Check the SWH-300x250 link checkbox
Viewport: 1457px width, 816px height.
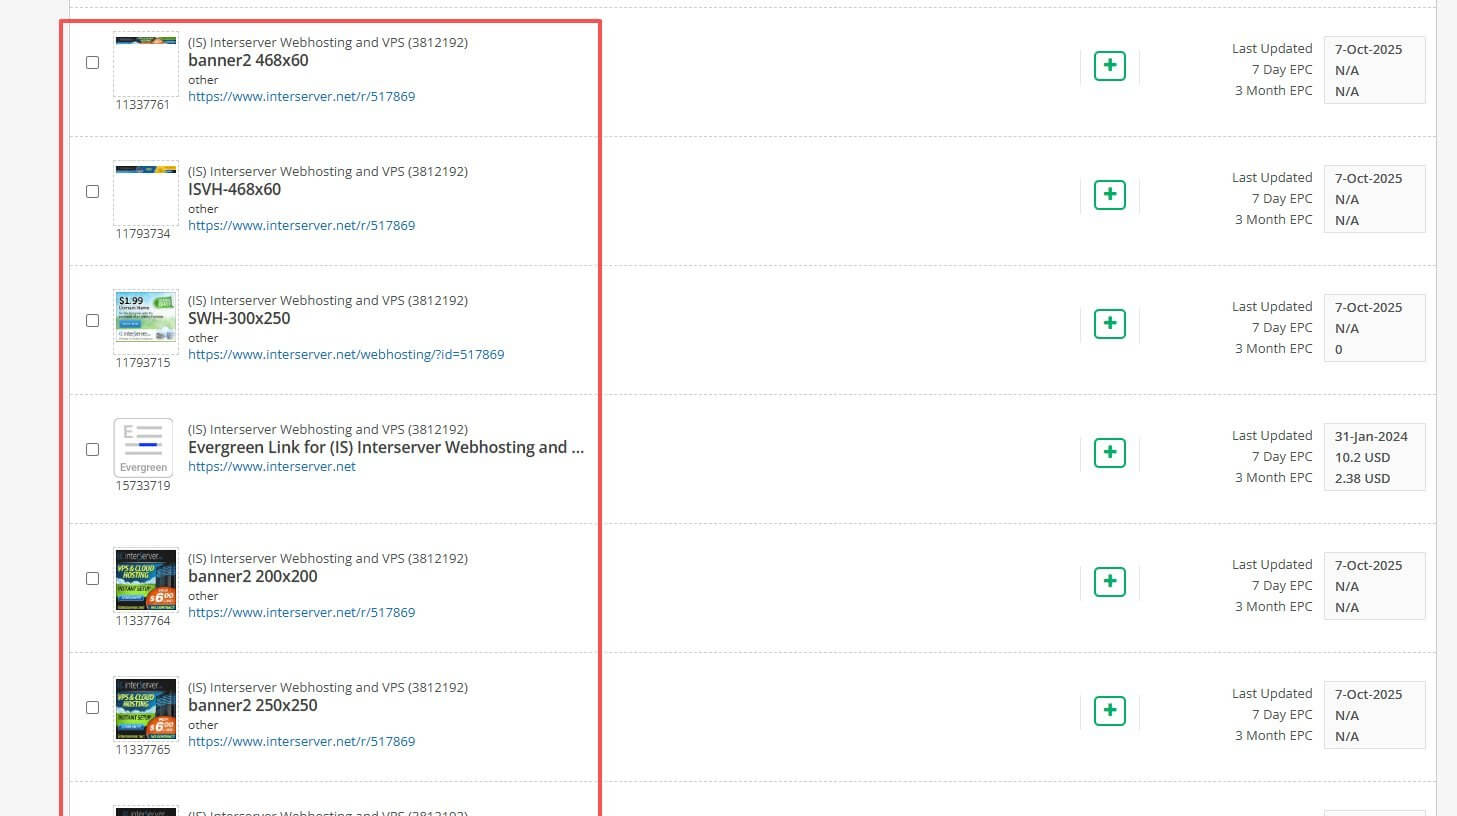pos(93,320)
